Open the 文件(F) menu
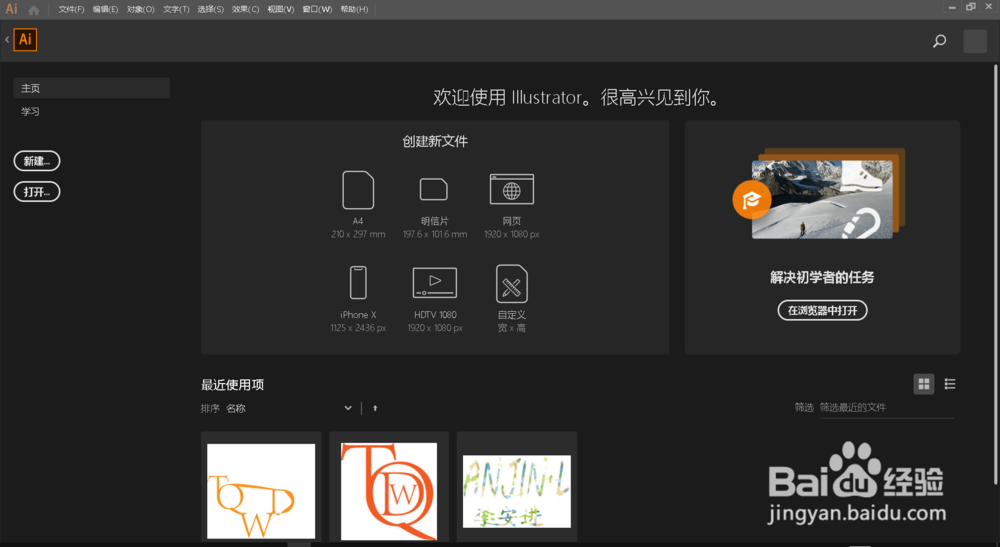1000x547 pixels. [x=71, y=10]
